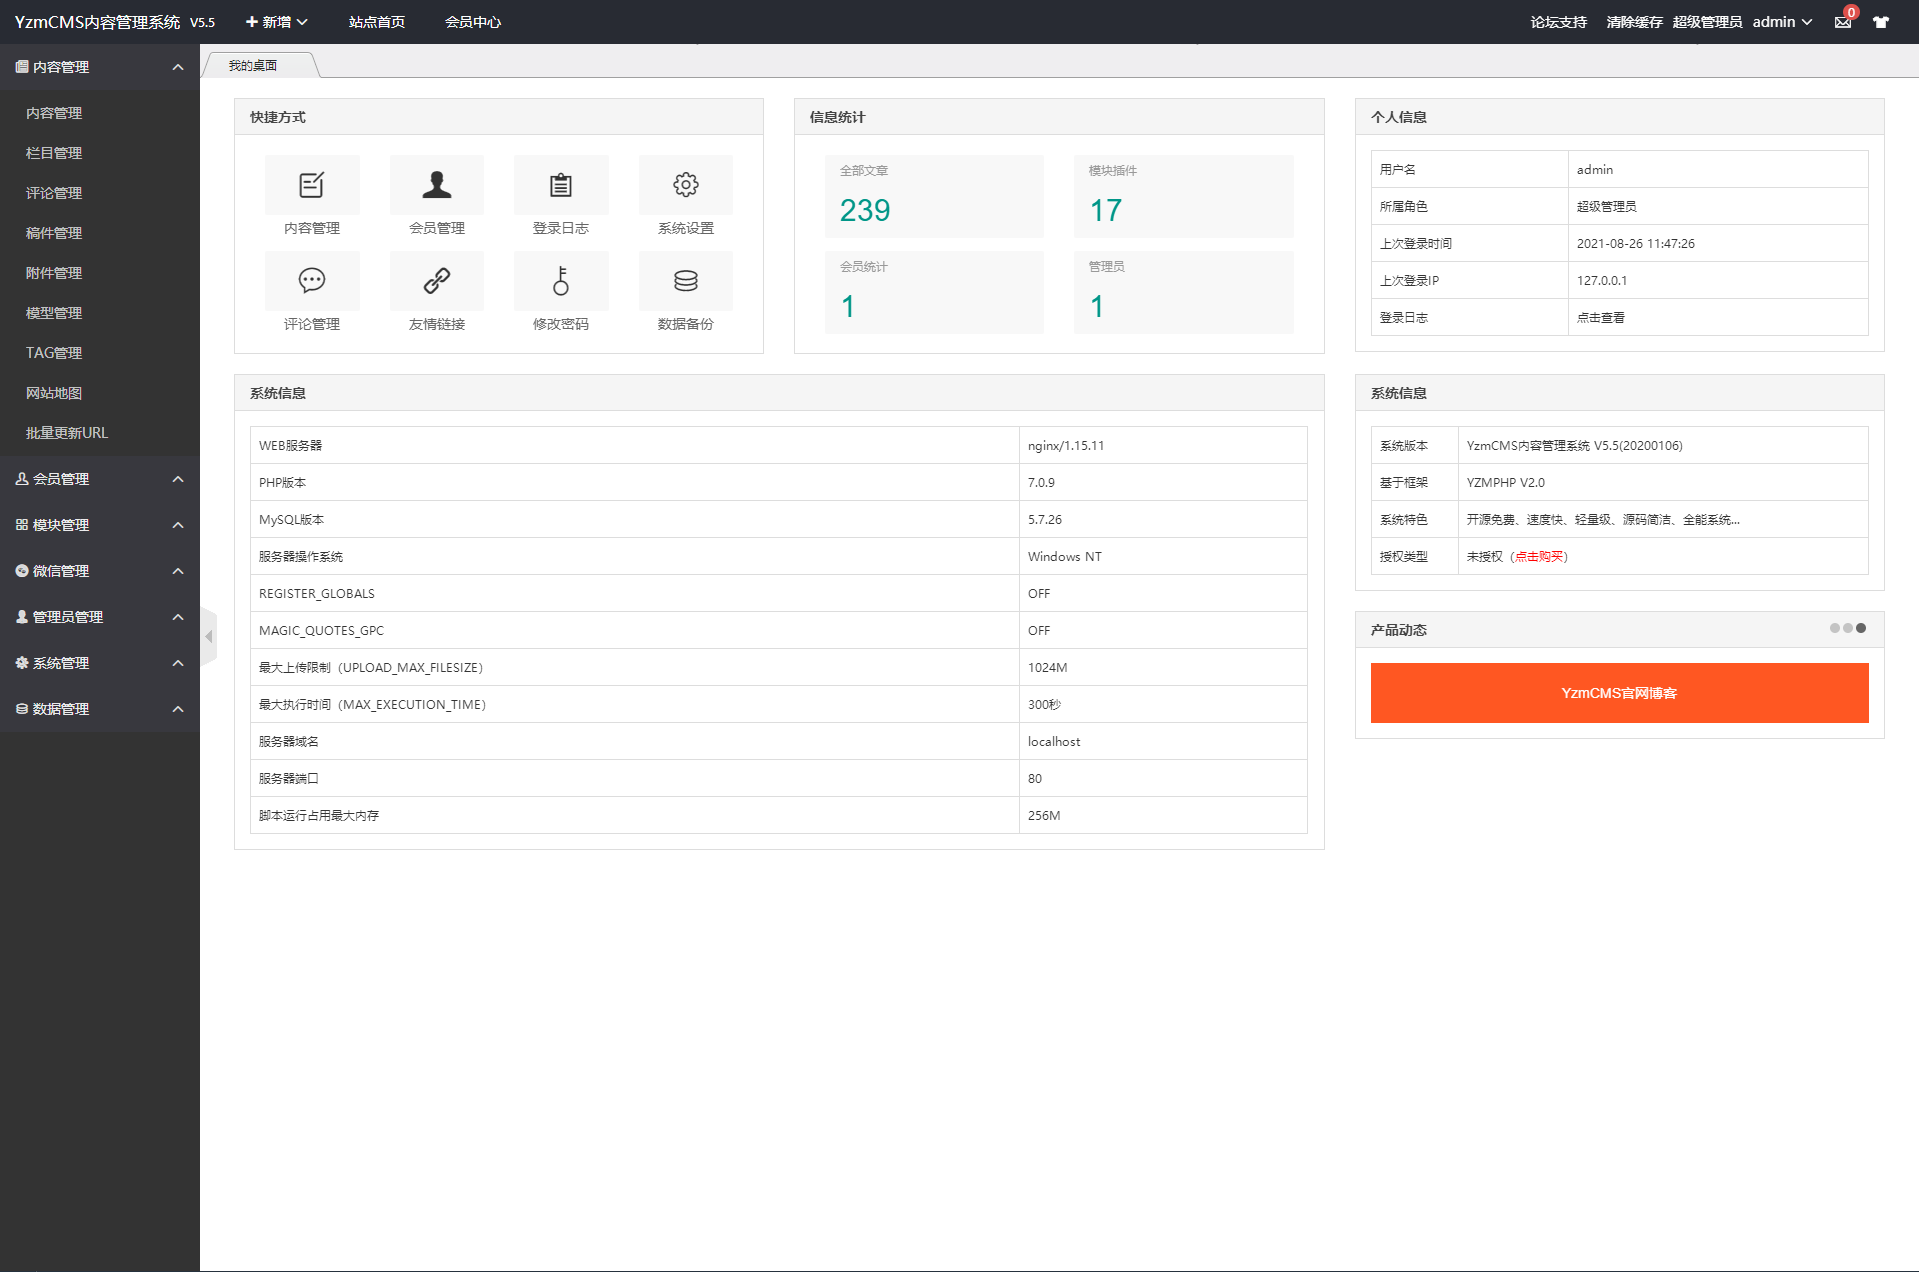1919x1272 pixels.
Task: Click the 点击购买 license link
Action: (1539, 557)
